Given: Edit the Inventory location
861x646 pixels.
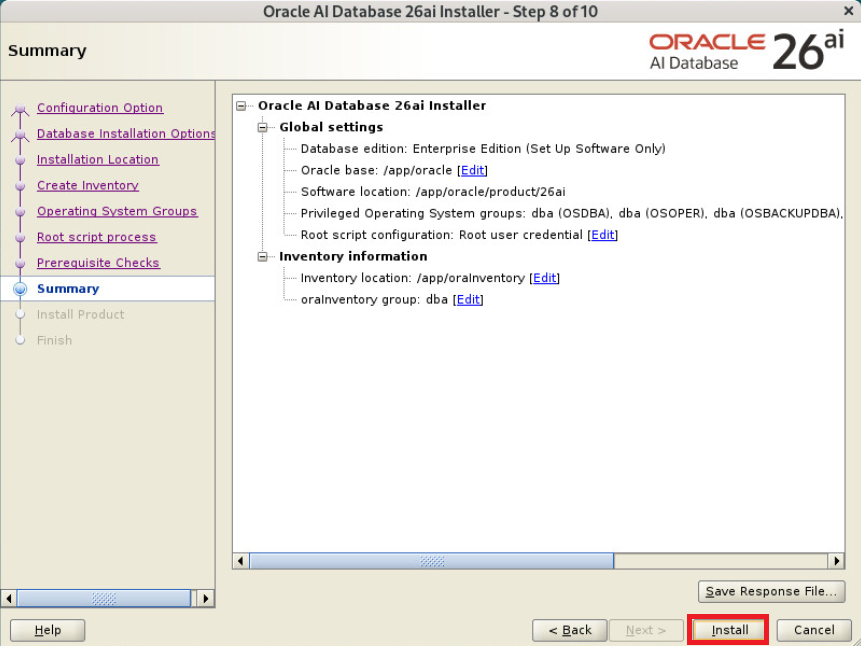Looking at the screenshot, I should [x=544, y=278].
